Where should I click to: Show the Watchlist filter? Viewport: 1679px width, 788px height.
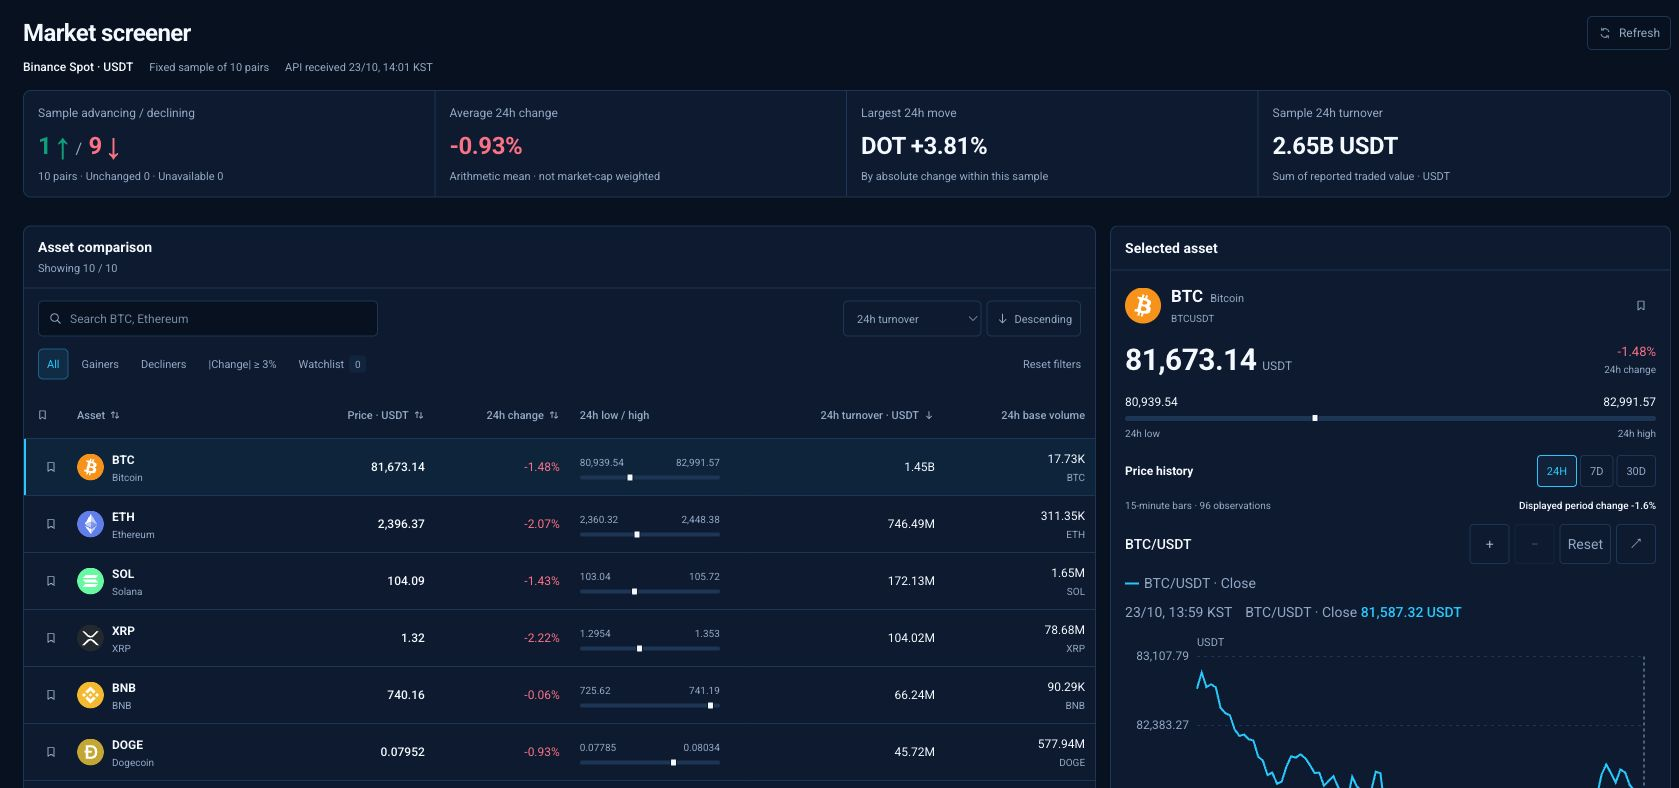tap(331, 364)
